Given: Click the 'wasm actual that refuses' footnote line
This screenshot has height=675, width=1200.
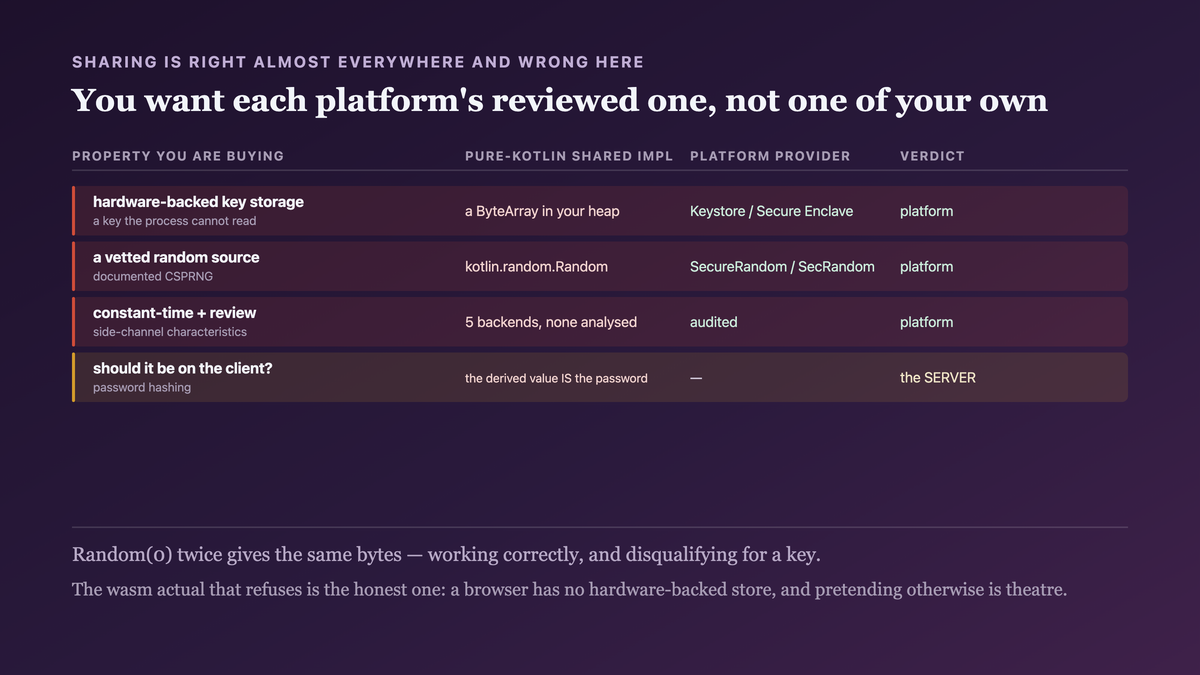Looking at the screenshot, I should coord(570,589).
